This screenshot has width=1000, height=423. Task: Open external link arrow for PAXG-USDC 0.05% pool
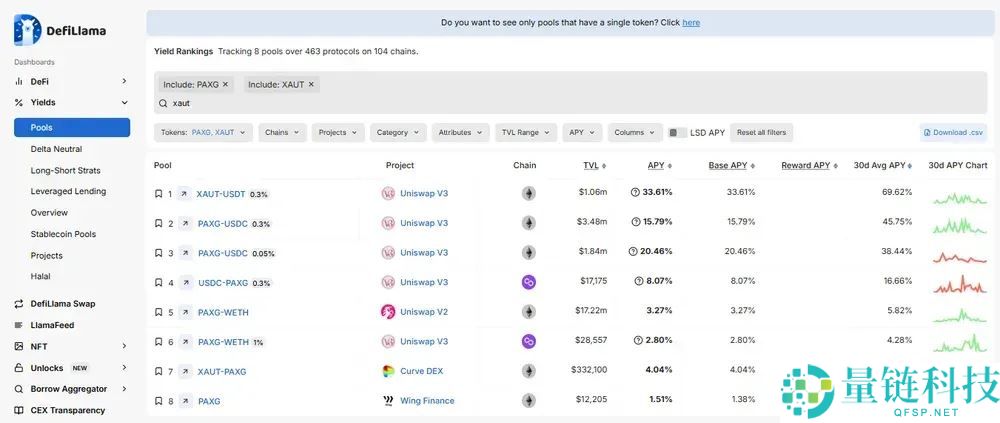point(184,253)
